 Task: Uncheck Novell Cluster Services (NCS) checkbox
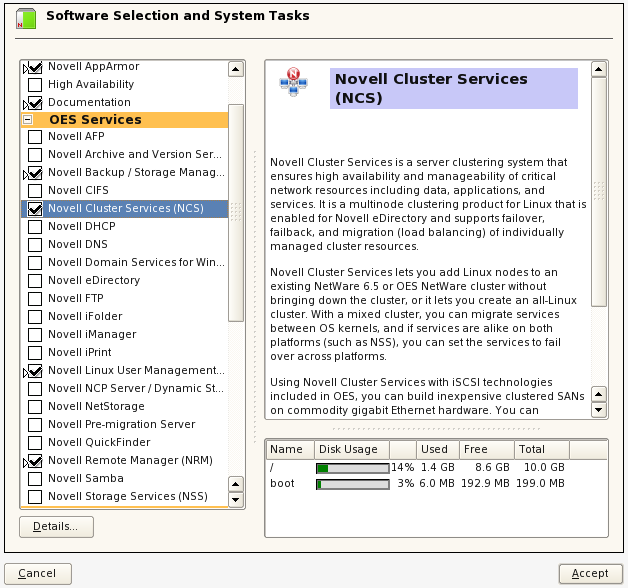35,209
